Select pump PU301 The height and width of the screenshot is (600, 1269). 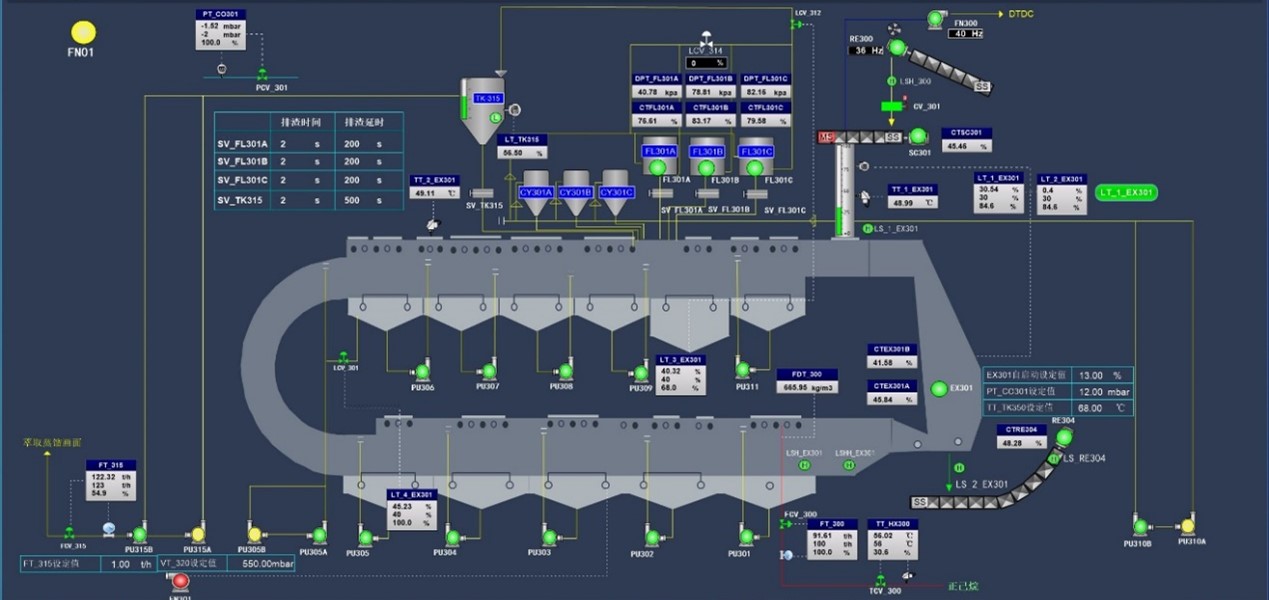point(745,537)
